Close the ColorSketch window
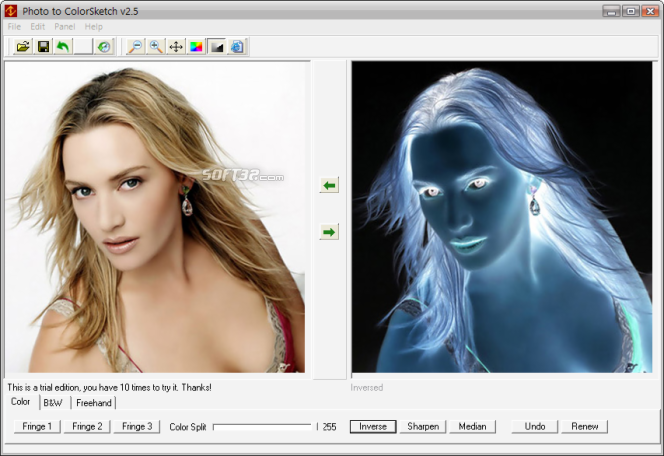Viewport: 664px width, 456px height. coord(650,11)
